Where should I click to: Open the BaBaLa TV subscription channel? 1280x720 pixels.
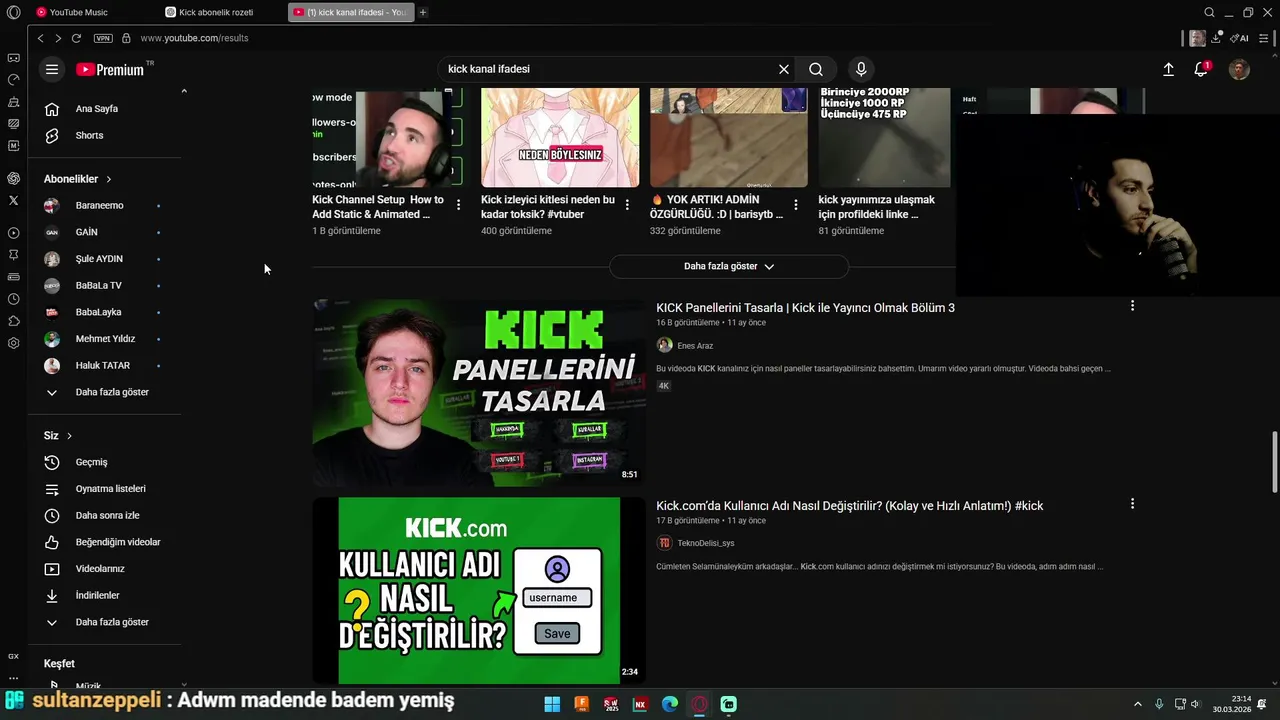point(105,285)
